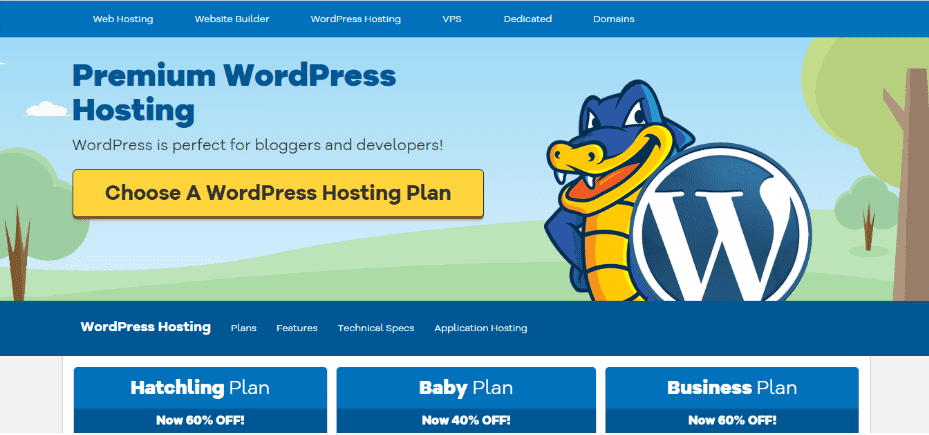Select WordPress Hosting in the top navigation
Screen dimensions: 929x435
pos(355,19)
